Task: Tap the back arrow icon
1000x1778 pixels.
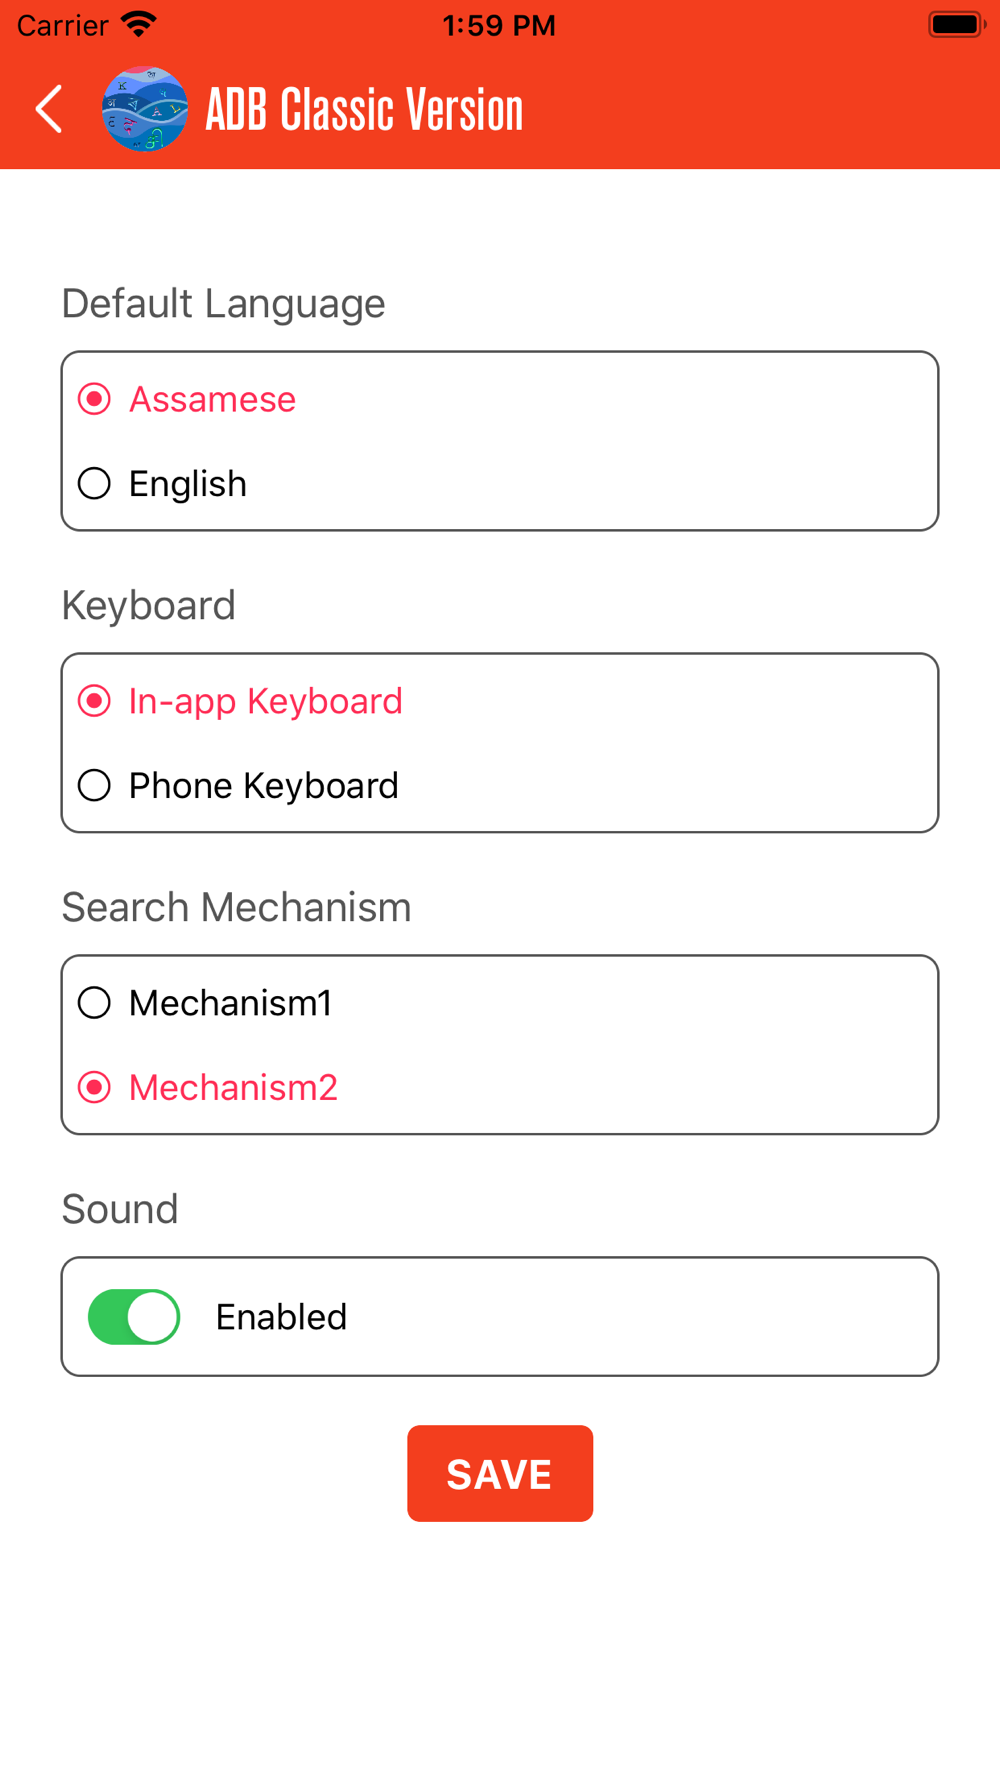Action: 49,109
